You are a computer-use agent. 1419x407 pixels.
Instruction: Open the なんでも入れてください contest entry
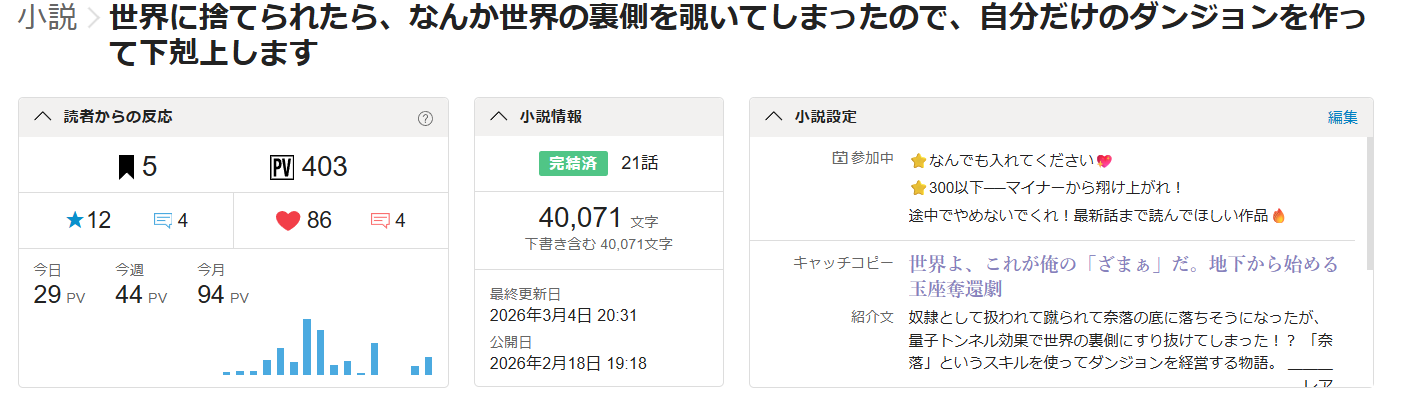pos(1011,161)
